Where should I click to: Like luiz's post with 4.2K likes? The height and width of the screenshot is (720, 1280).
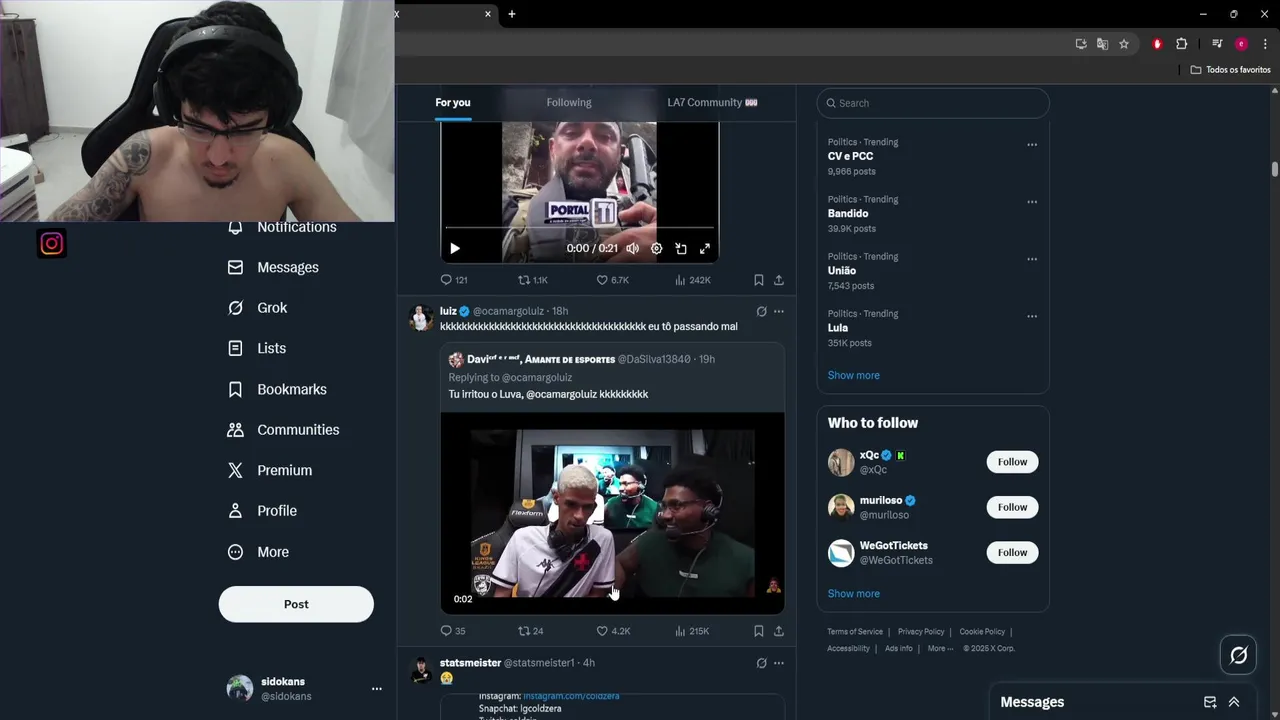tap(613, 631)
